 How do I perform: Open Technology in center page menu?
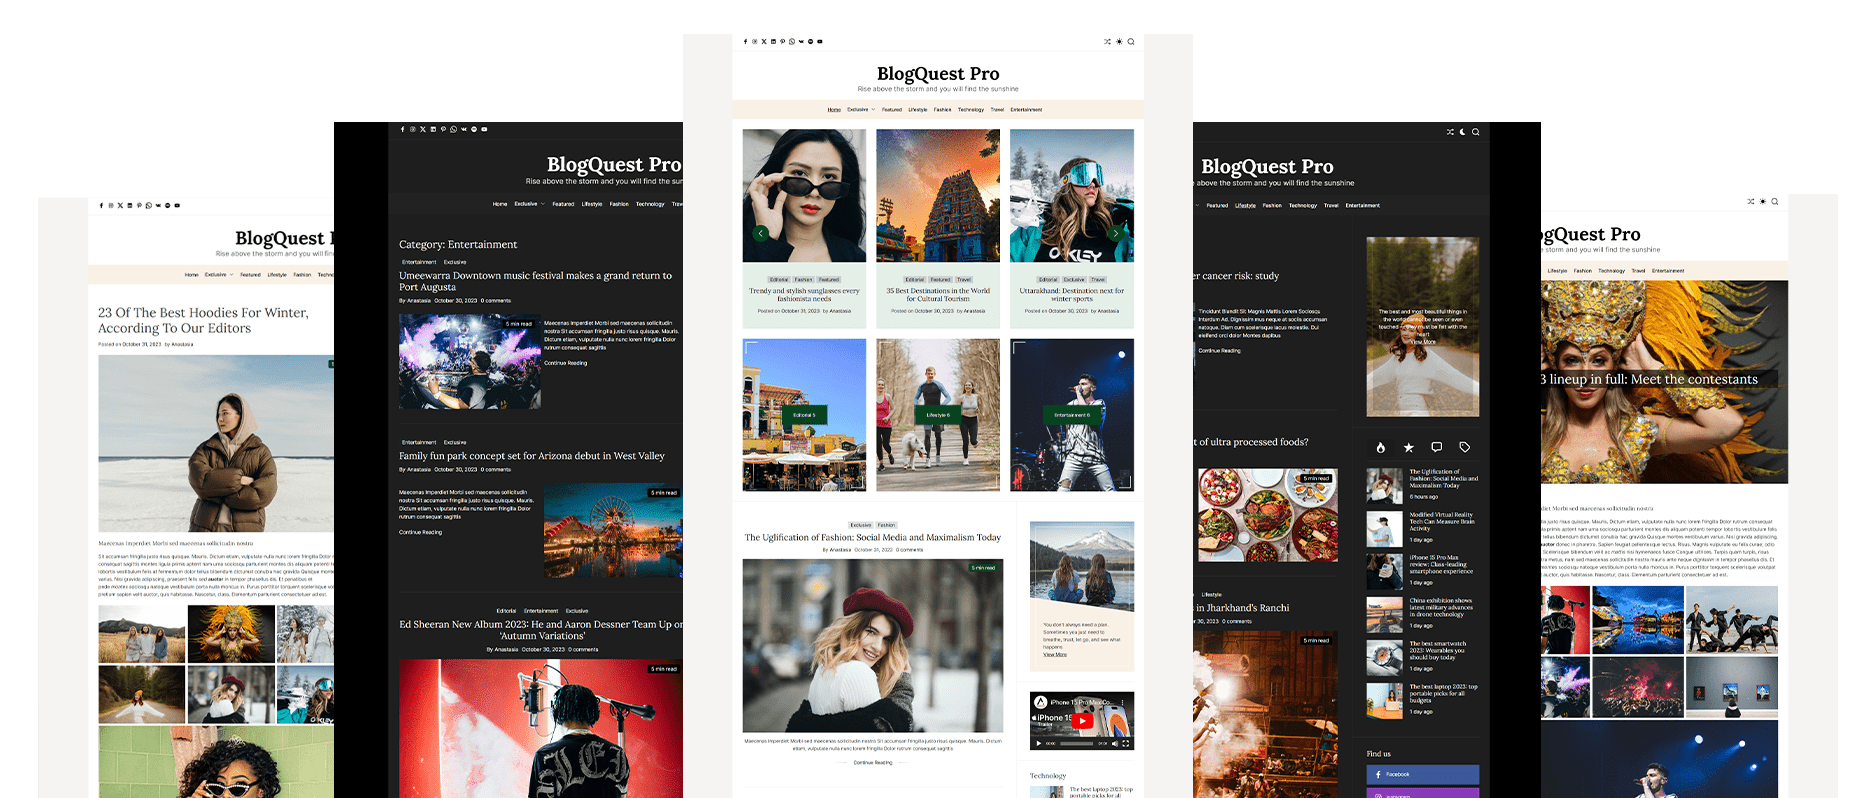[x=971, y=110]
